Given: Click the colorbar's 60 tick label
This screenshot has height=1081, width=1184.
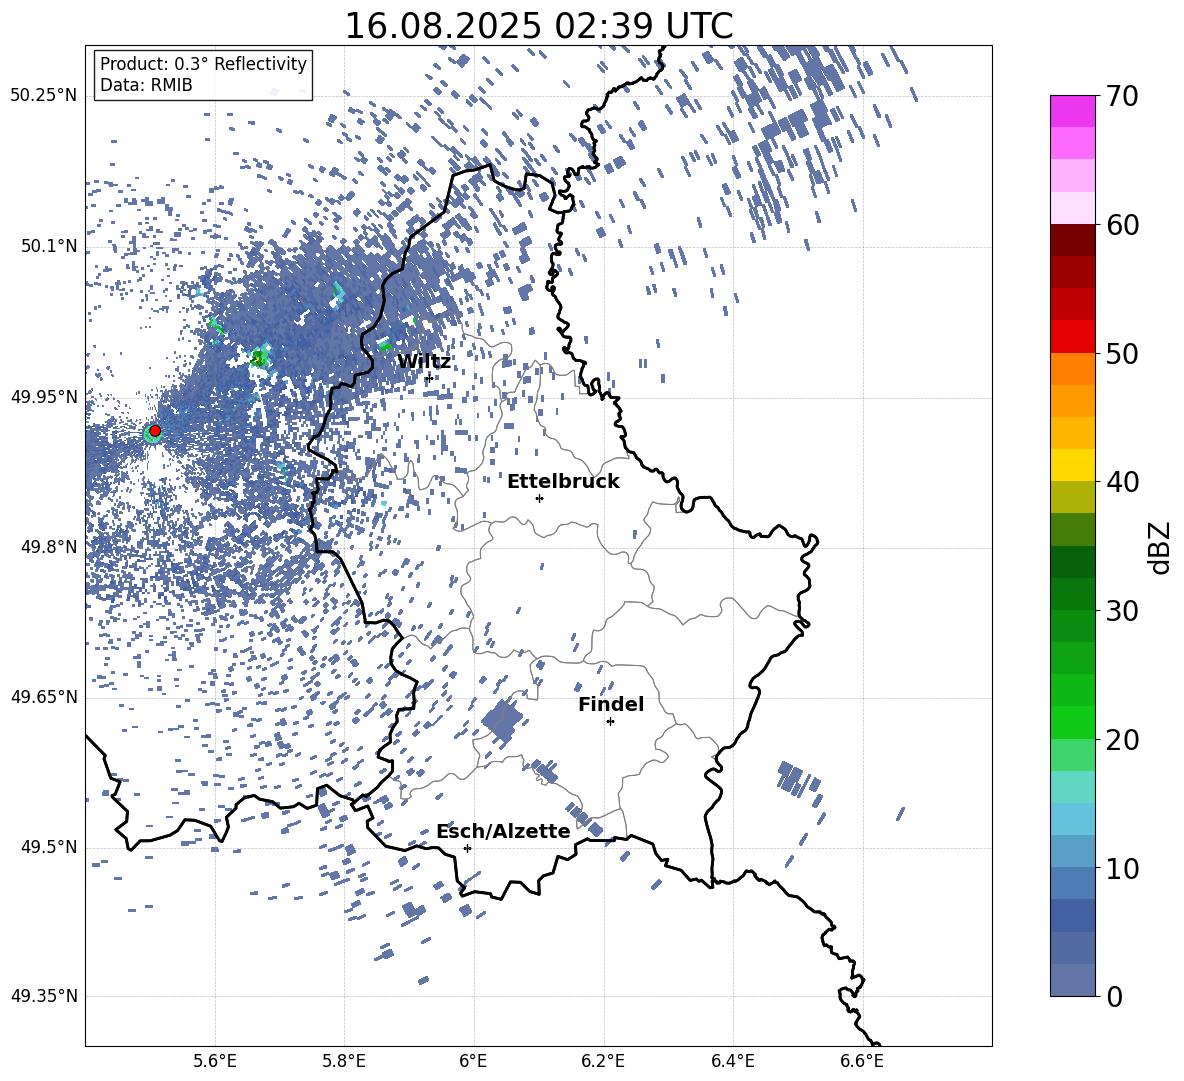Looking at the screenshot, I should tap(1122, 225).
